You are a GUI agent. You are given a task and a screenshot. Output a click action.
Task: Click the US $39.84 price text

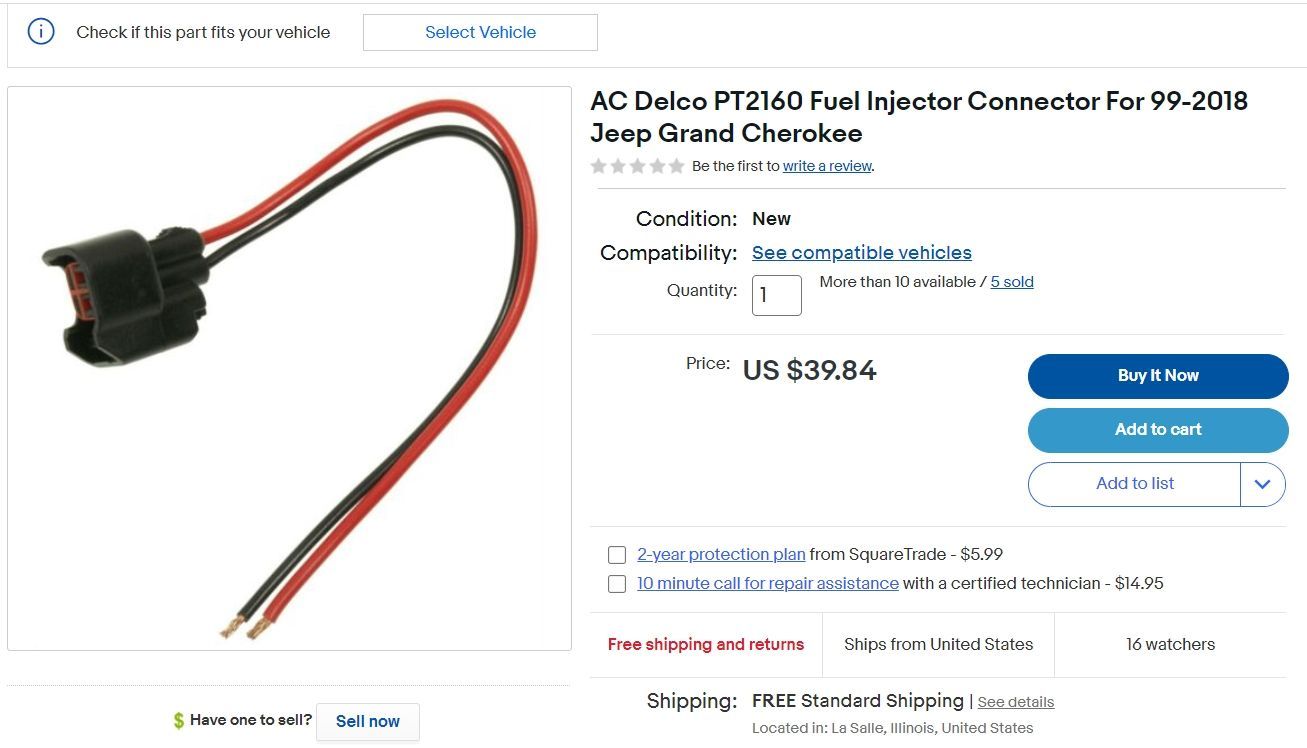[x=809, y=371]
